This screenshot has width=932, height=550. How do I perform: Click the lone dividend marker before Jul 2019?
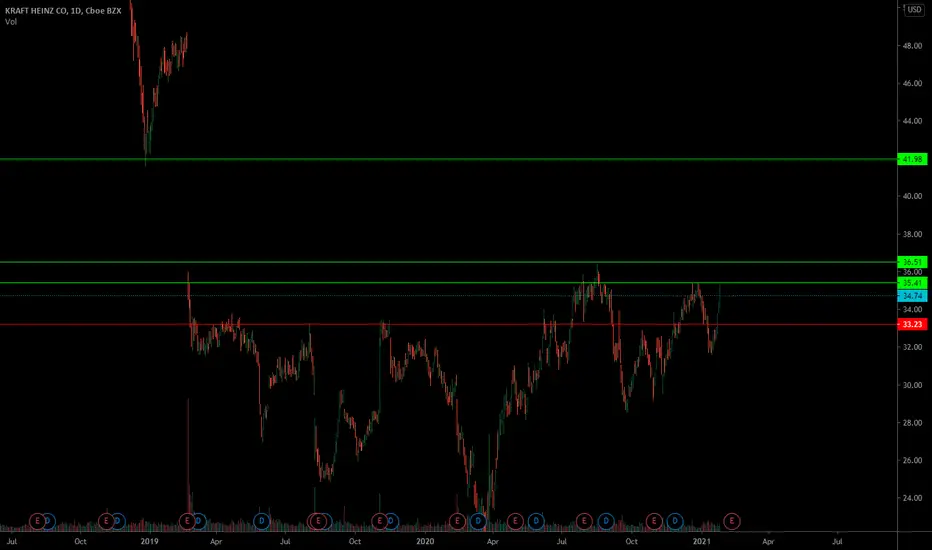click(x=262, y=521)
